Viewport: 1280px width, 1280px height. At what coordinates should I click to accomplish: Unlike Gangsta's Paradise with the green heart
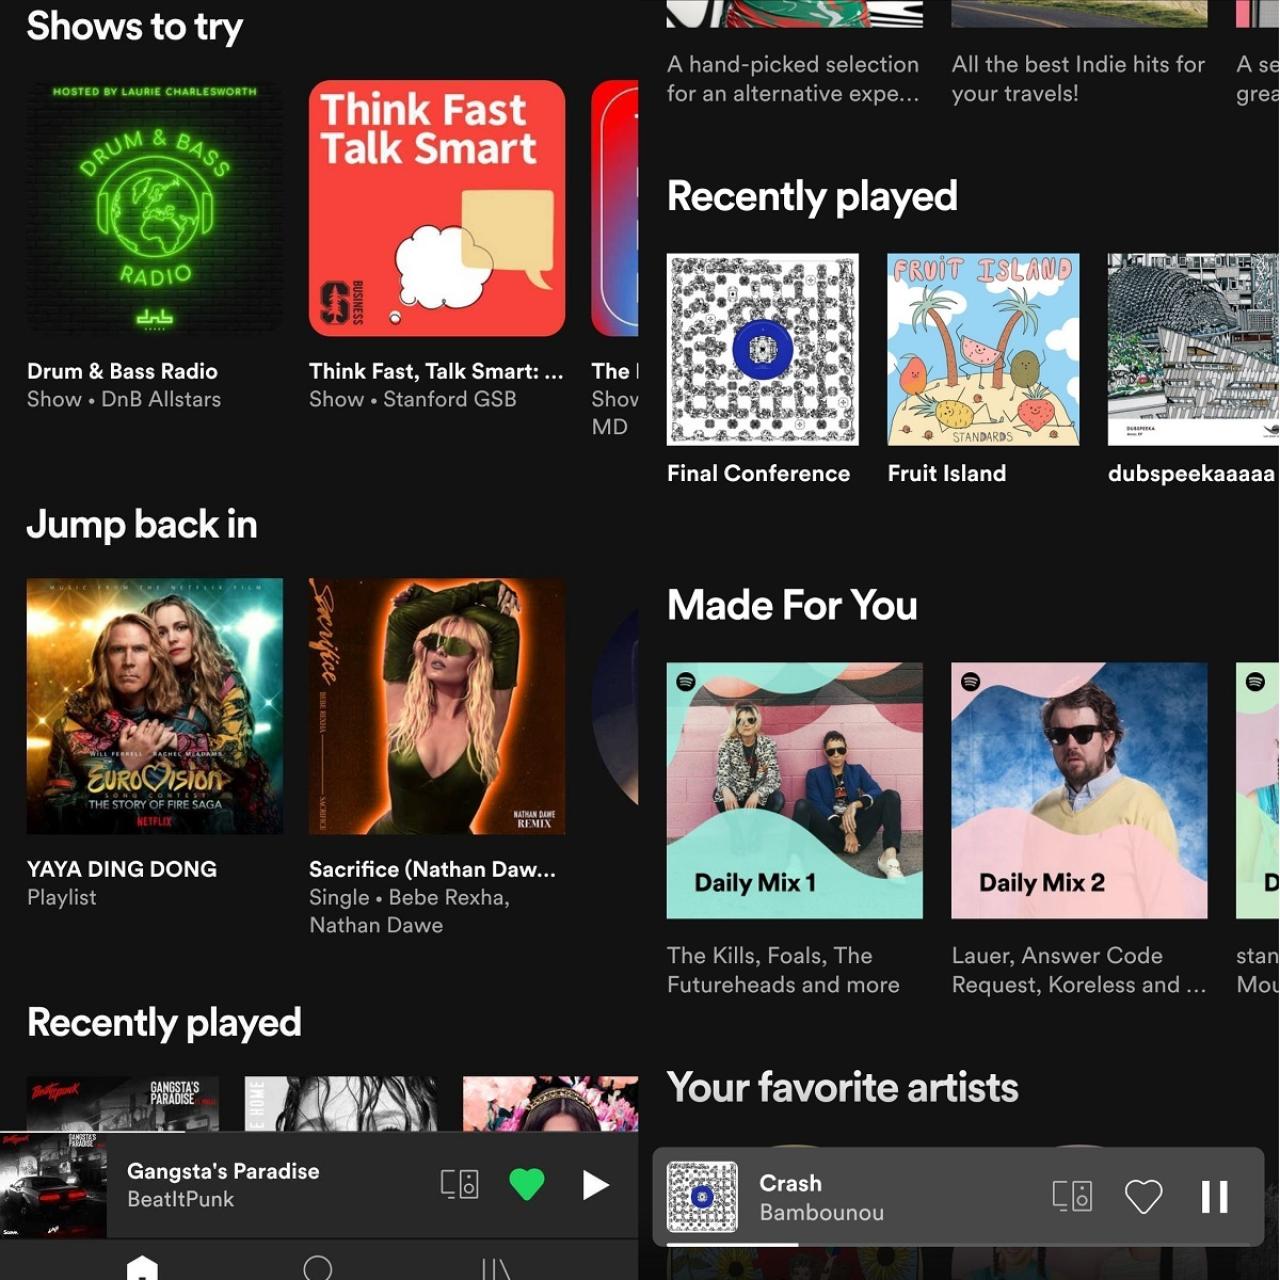527,1184
